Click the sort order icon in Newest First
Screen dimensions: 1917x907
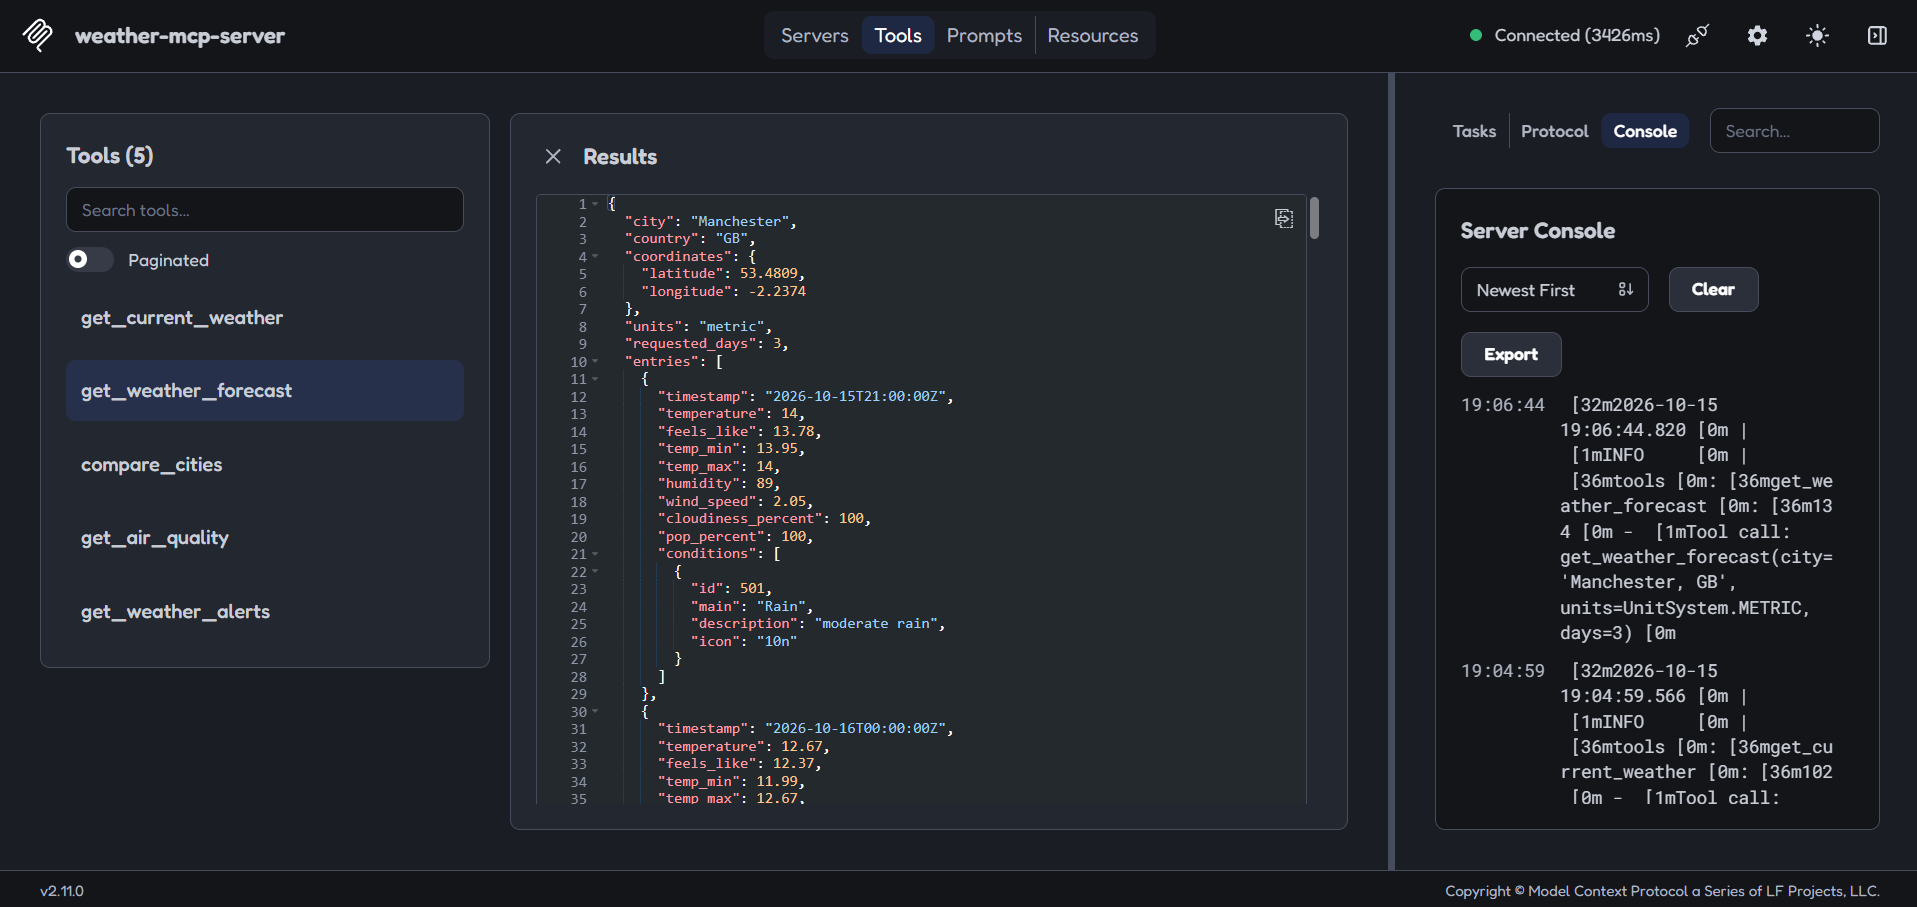pos(1626,289)
